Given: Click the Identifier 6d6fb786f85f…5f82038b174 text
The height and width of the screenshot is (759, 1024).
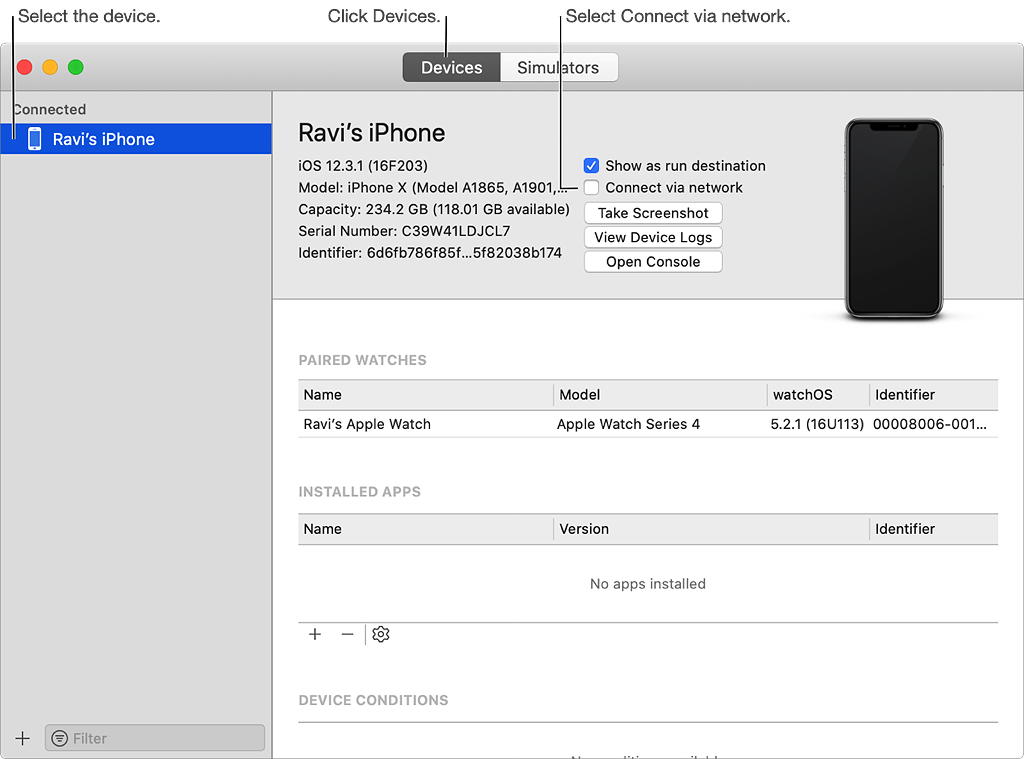Looking at the screenshot, I should 430,253.
